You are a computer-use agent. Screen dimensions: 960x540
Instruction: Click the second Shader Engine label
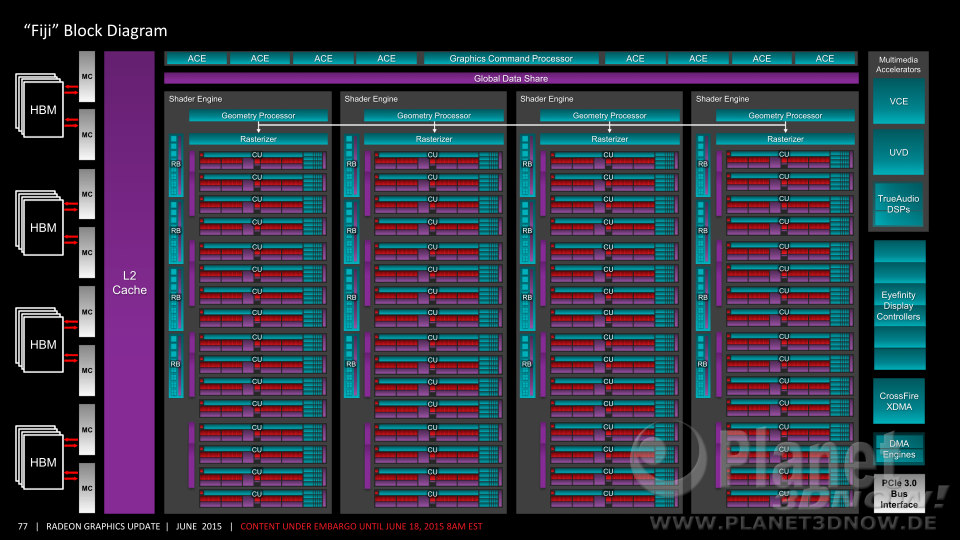click(x=371, y=99)
